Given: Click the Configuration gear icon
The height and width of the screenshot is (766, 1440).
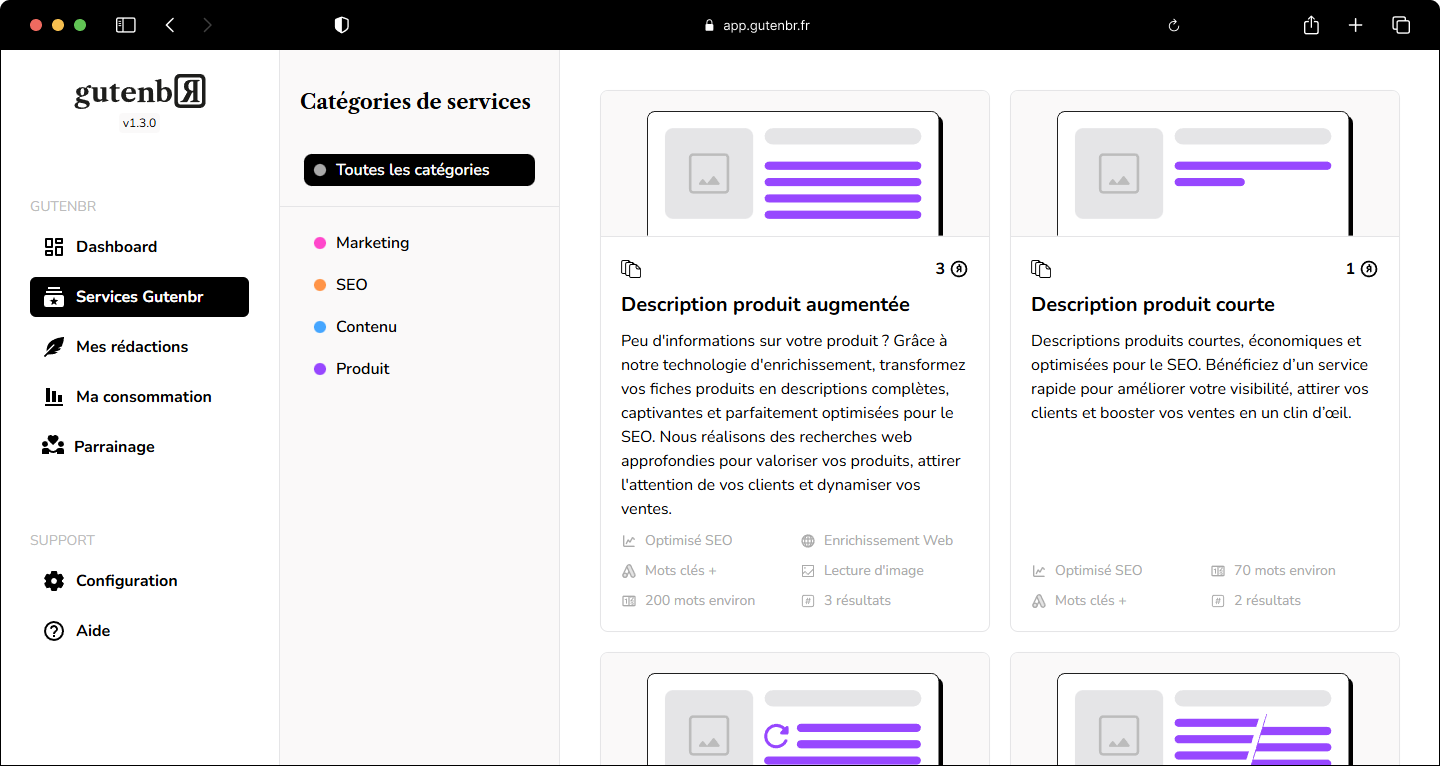Looking at the screenshot, I should (54, 581).
